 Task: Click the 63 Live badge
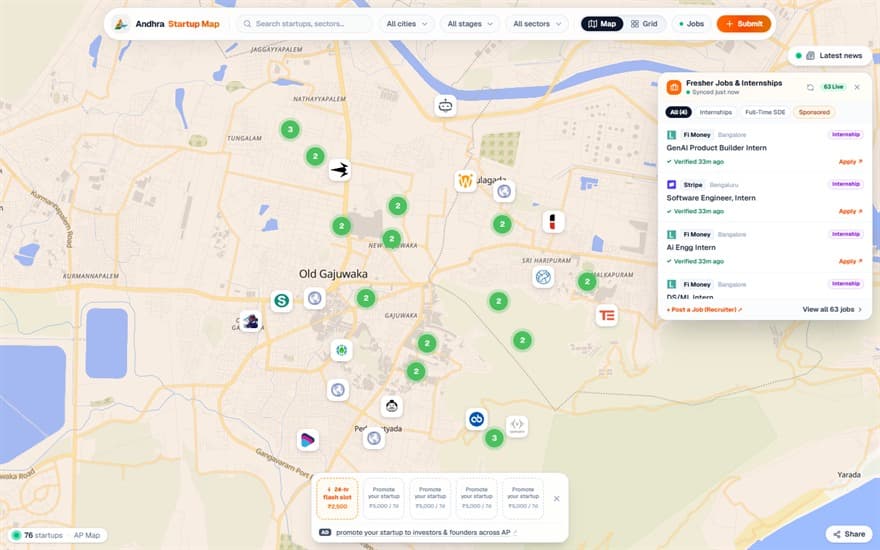coord(833,87)
